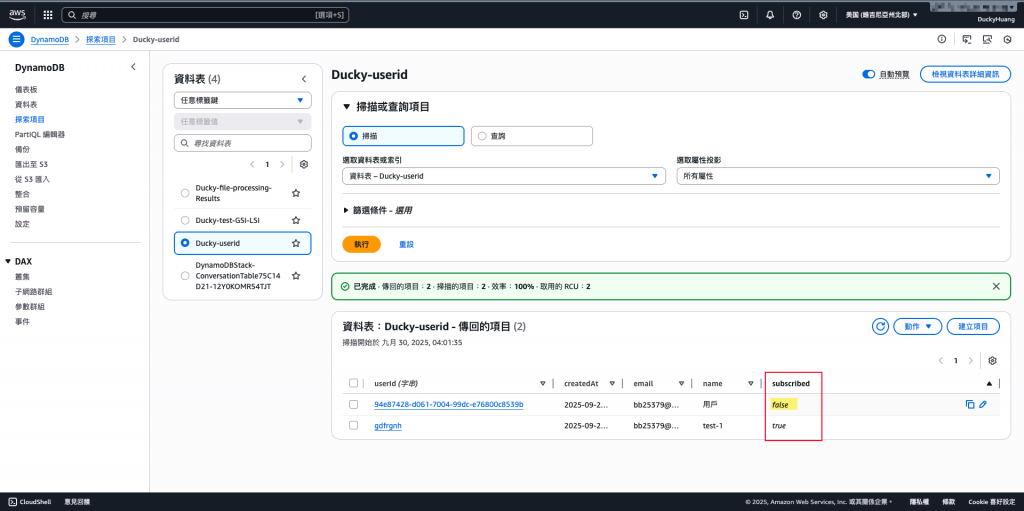This screenshot has width=1024, height=511.
Task: Go to next page of returned items
Action: (x=971, y=361)
